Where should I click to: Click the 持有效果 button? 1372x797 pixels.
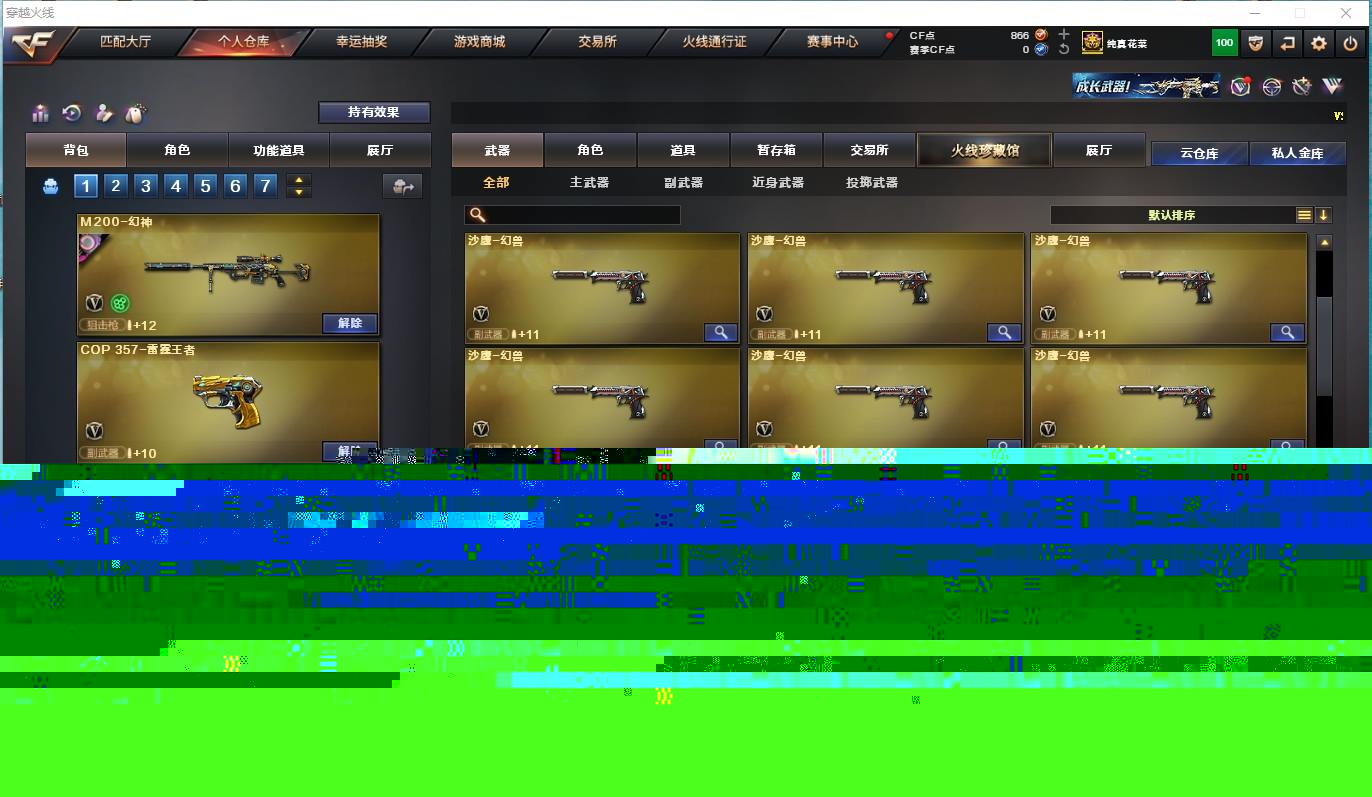(x=374, y=112)
